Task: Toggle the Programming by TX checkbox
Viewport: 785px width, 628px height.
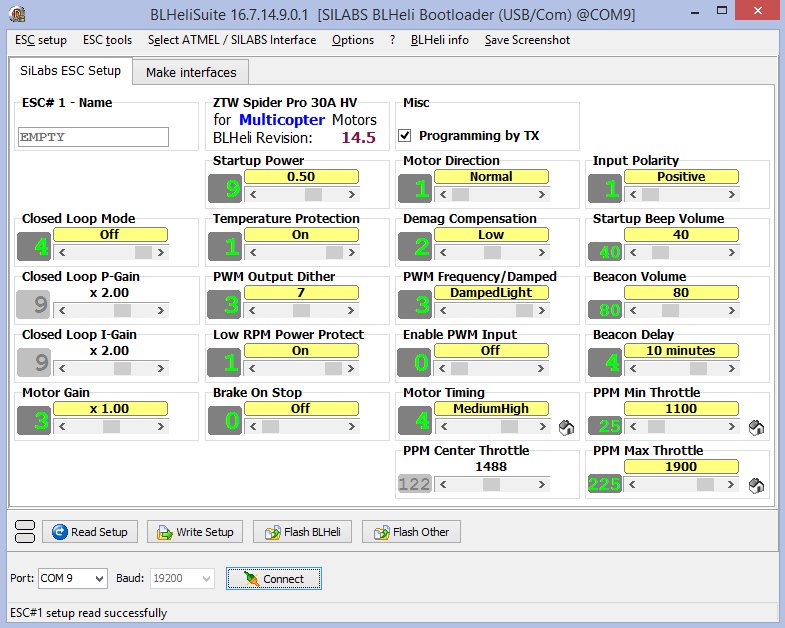Action: coord(405,135)
